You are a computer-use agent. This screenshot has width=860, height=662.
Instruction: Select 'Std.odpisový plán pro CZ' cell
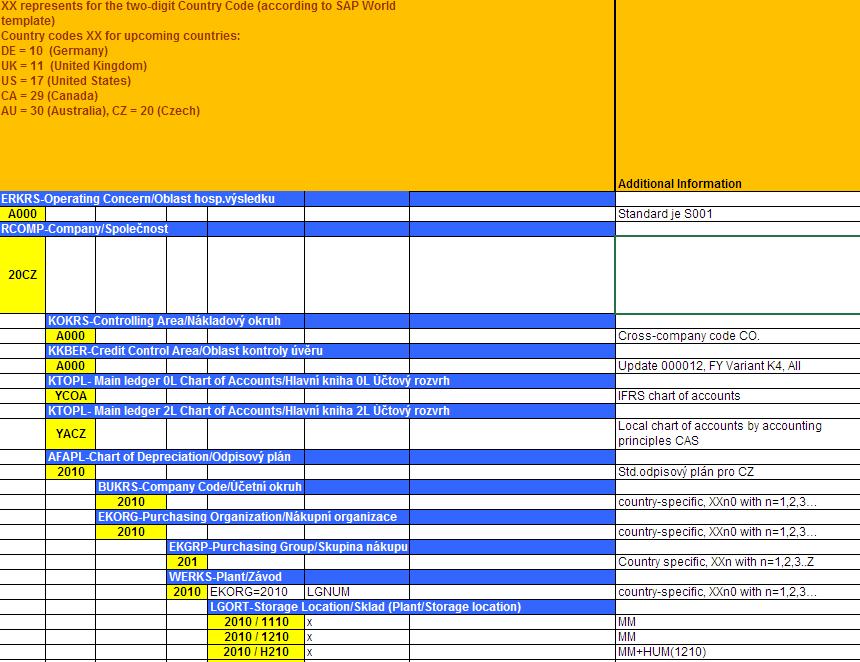pyautogui.click(x=737, y=472)
